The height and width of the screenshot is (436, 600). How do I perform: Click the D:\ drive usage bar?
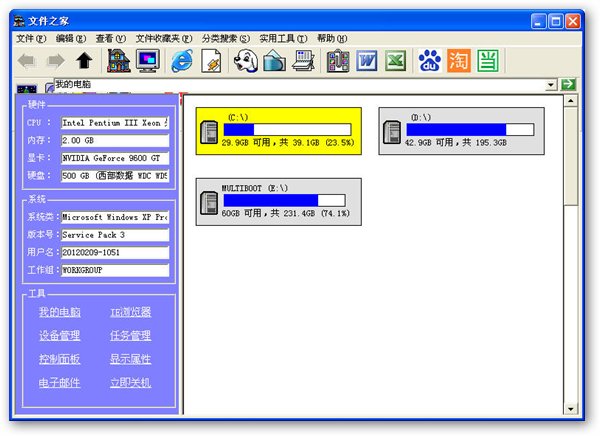[470, 129]
